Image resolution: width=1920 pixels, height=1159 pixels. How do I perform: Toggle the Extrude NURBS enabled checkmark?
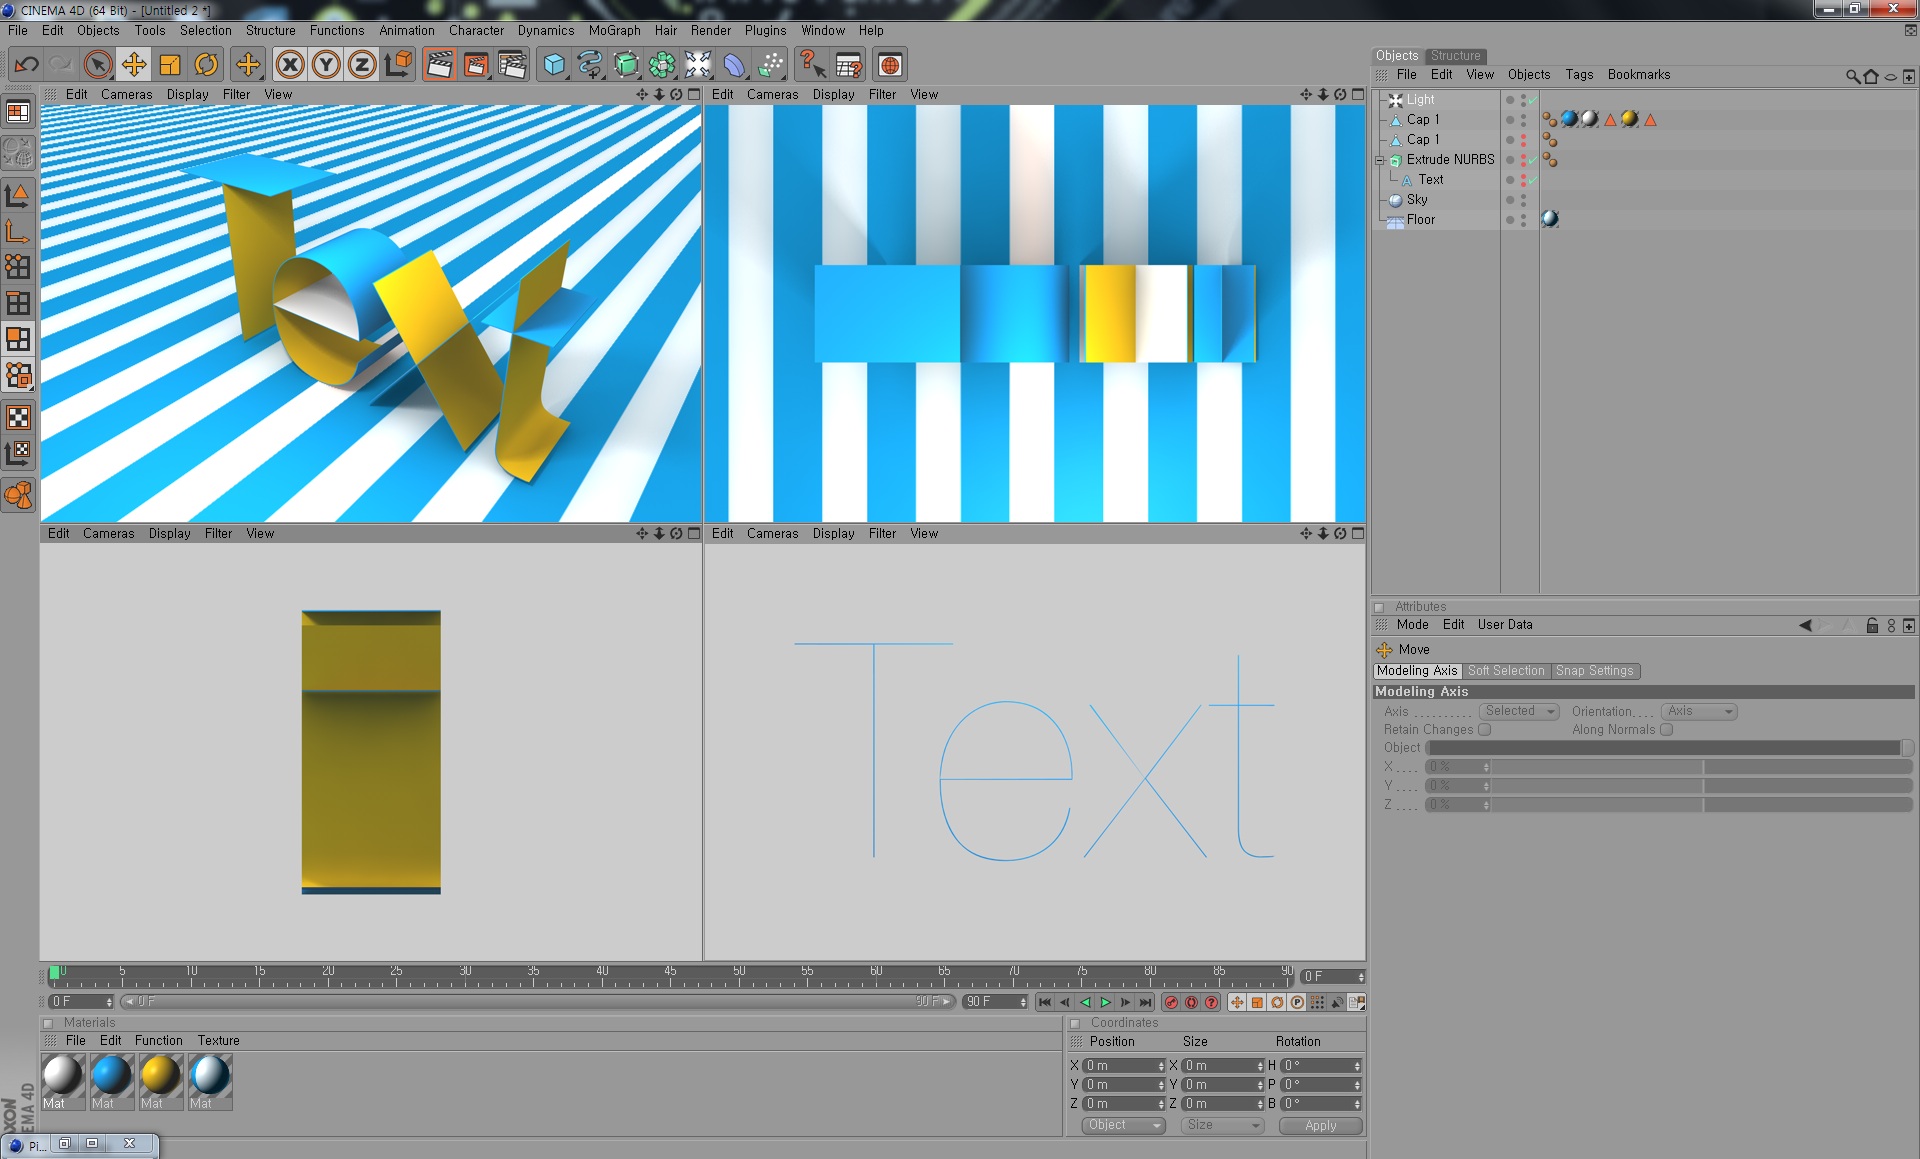[1533, 160]
